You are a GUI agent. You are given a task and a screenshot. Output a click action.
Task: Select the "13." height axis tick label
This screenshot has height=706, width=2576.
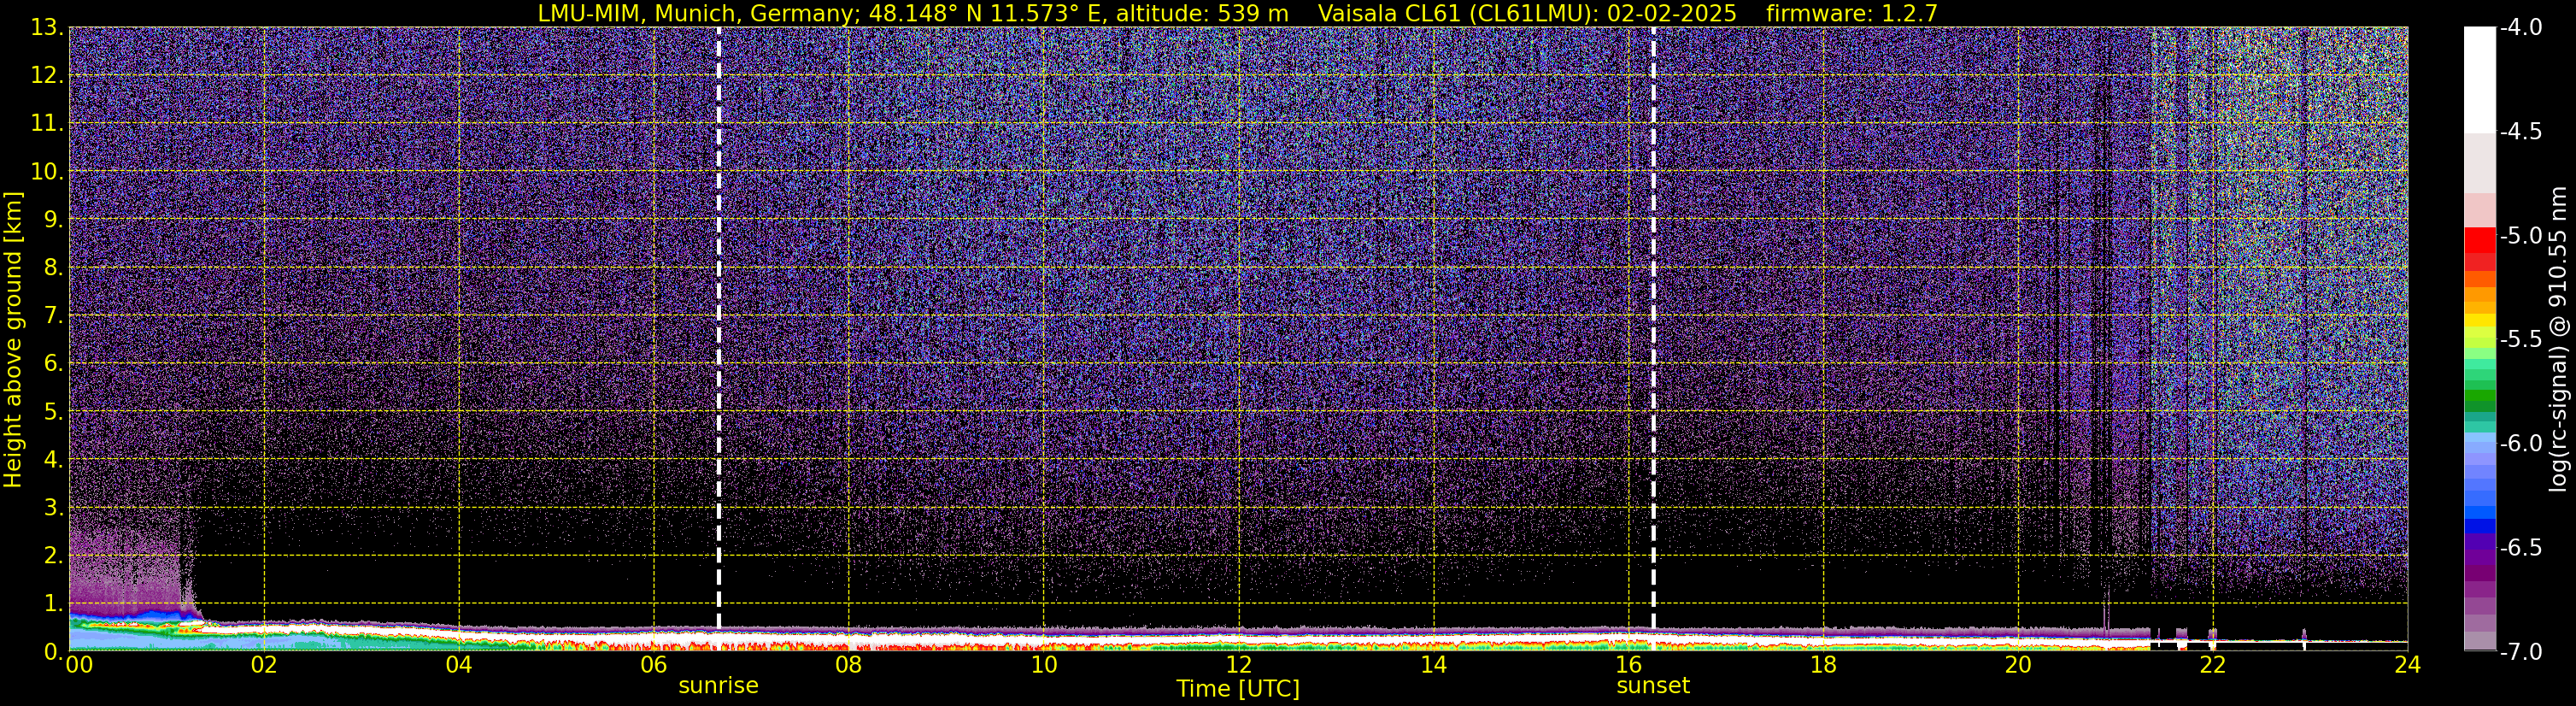(x=47, y=28)
